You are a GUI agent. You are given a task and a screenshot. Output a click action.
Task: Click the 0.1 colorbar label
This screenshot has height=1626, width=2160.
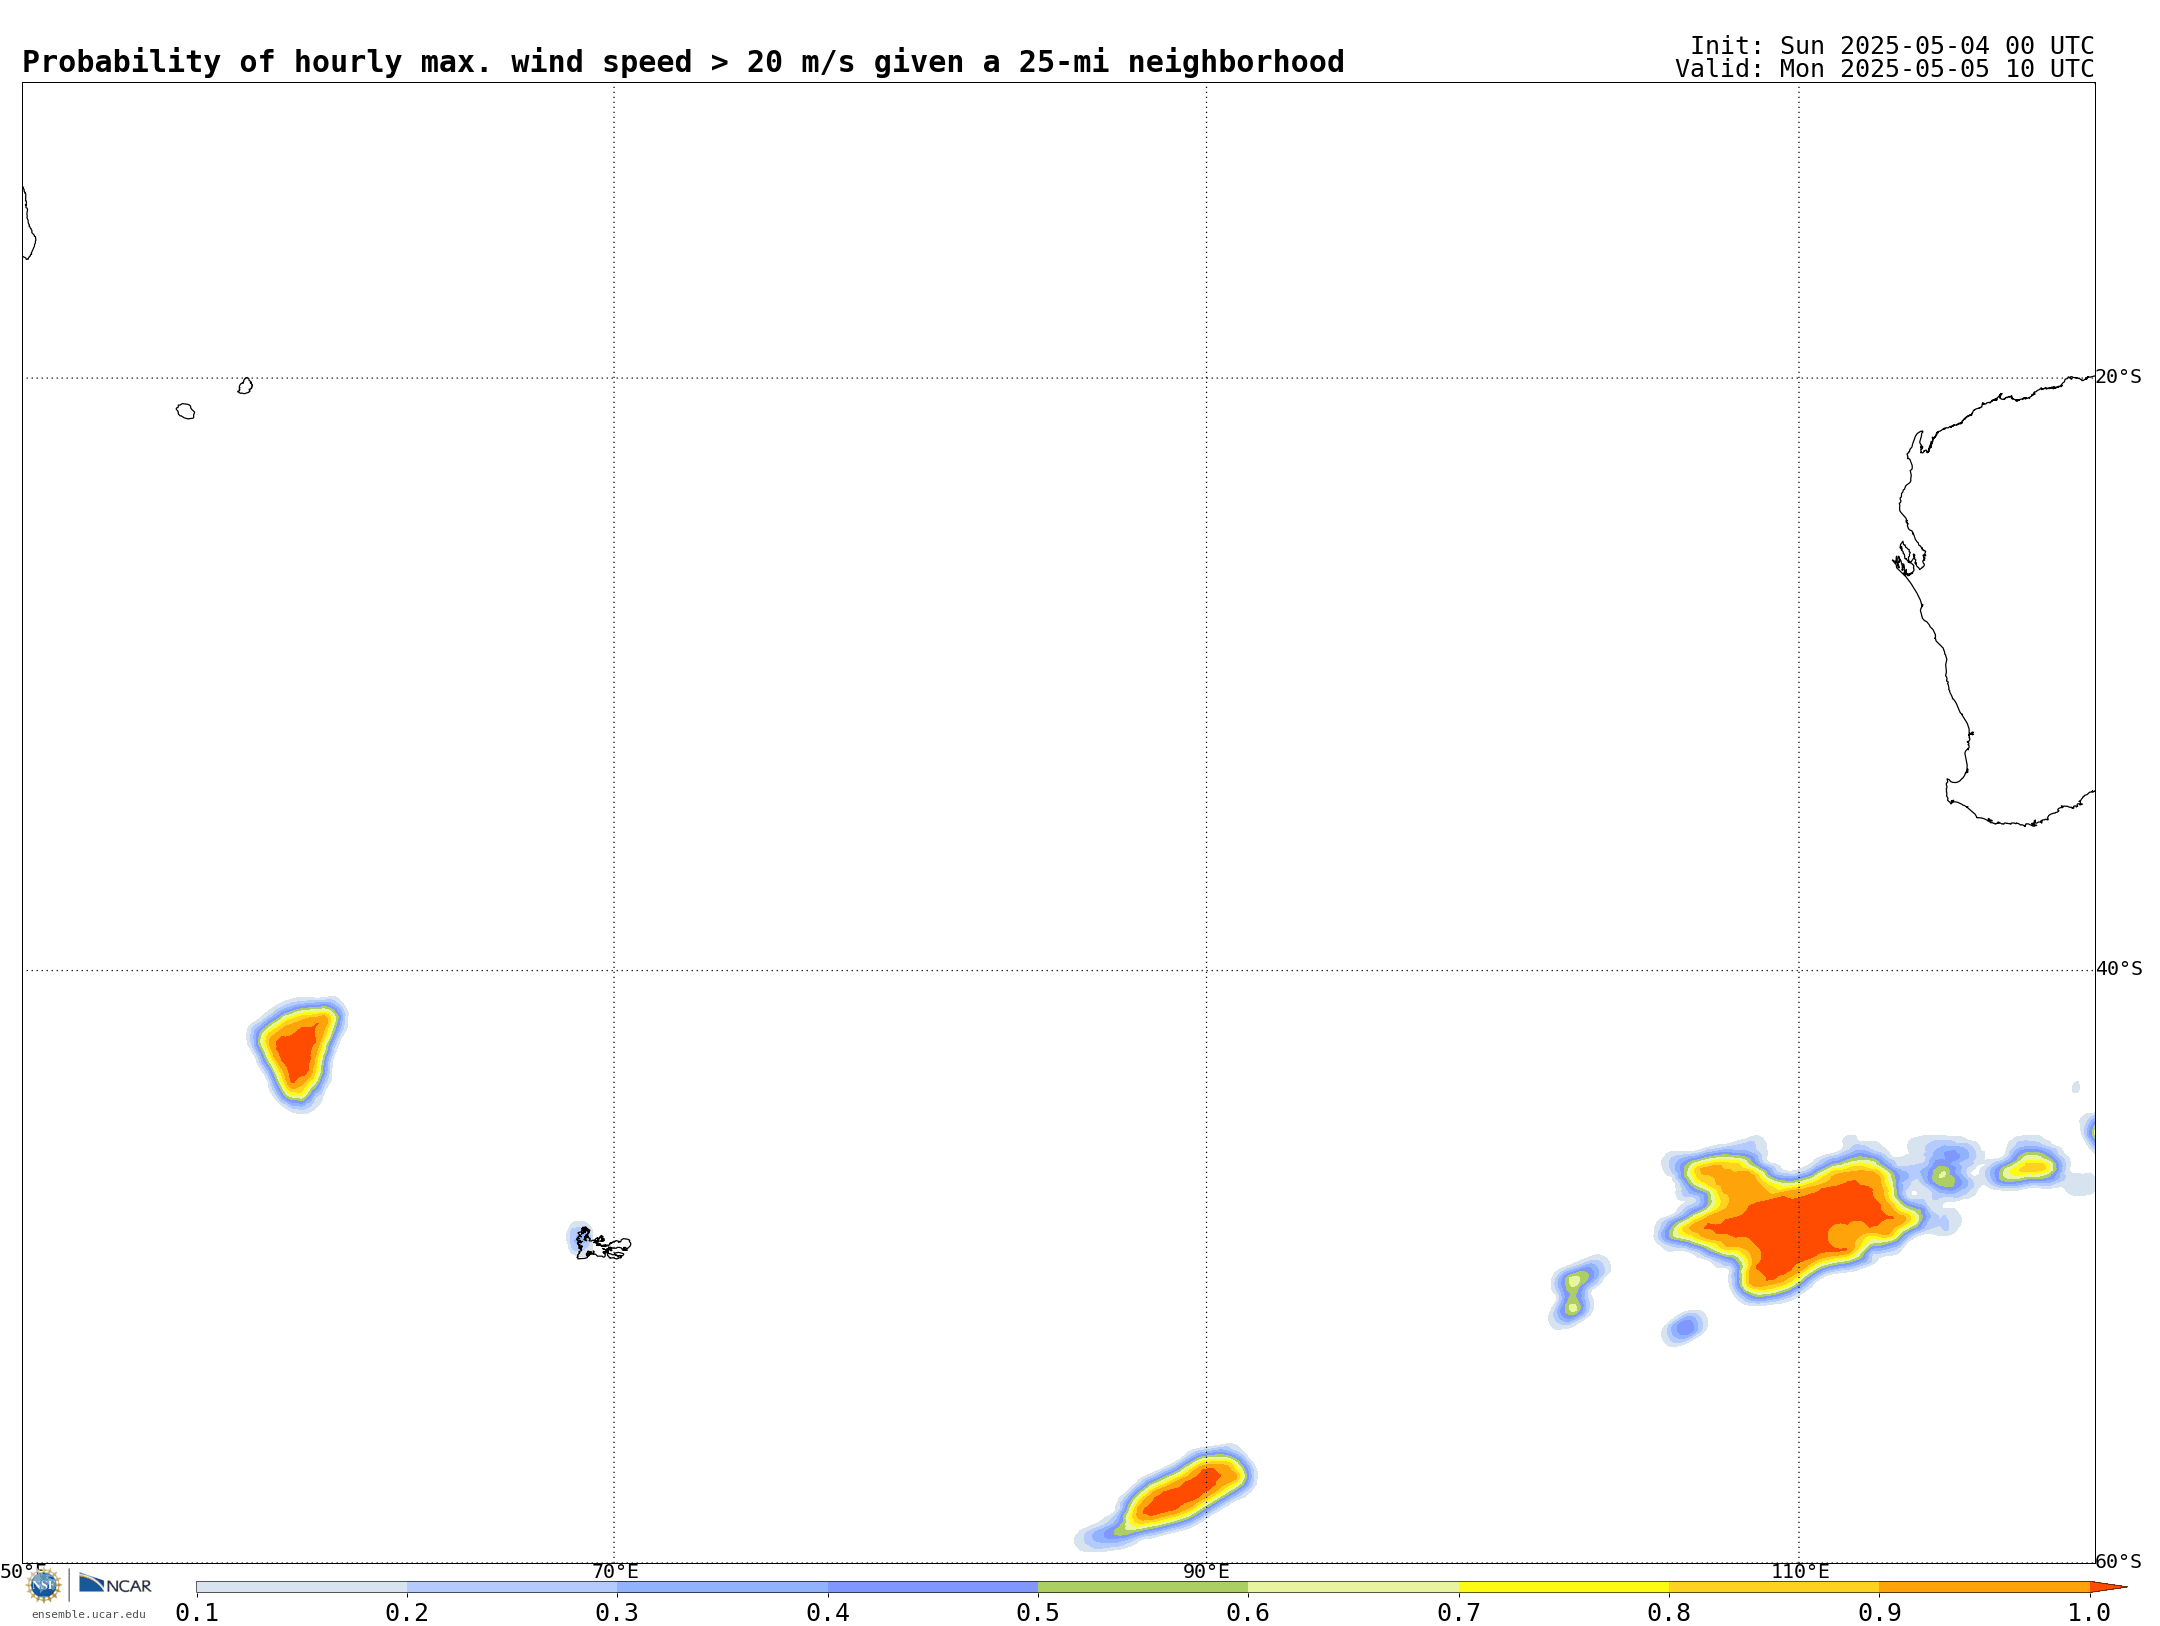tap(197, 1612)
